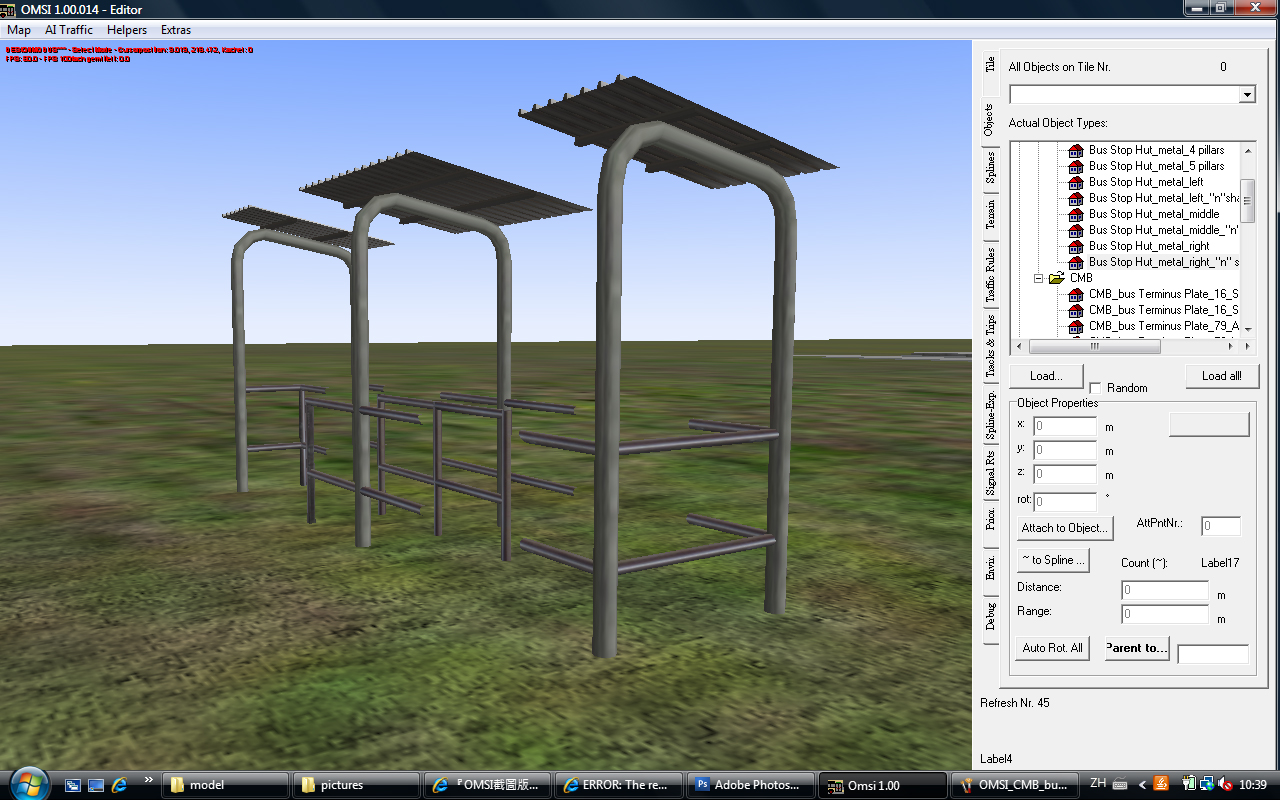
Task: Switch to the Terrain tab
Action: [x=990, y=215]
